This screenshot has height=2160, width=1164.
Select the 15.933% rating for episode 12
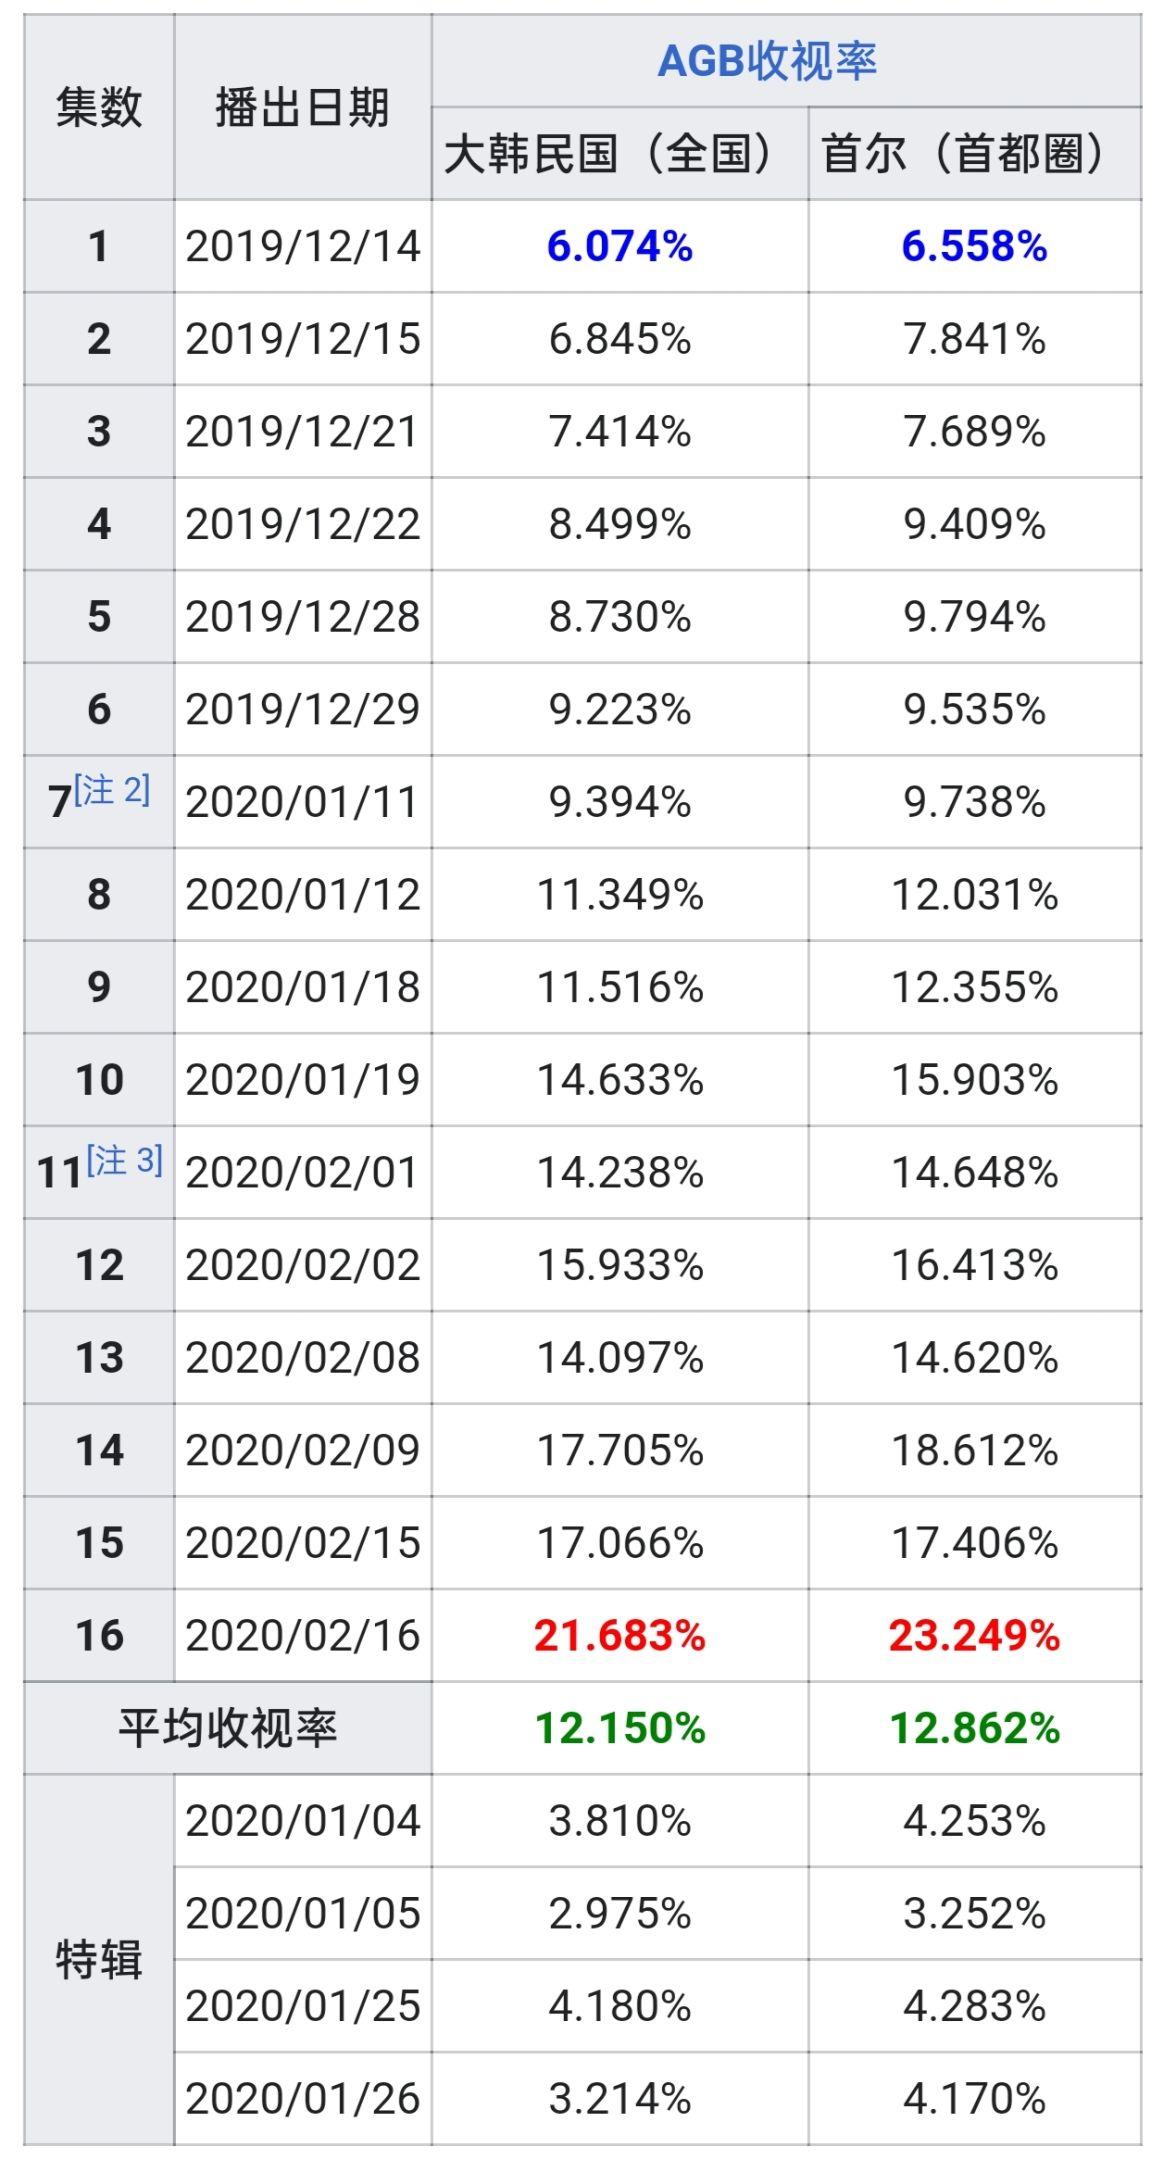(x=620, y=1265)
